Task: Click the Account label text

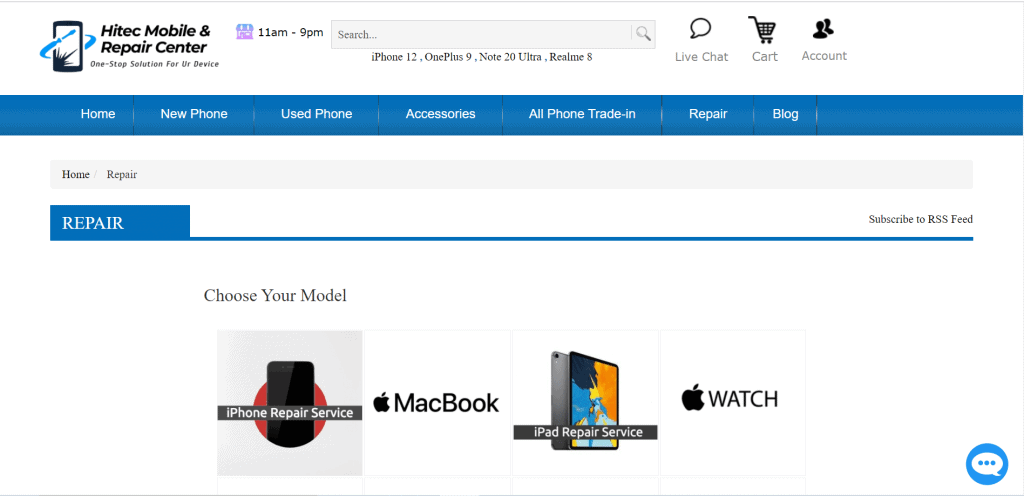Action: point(824,56)
